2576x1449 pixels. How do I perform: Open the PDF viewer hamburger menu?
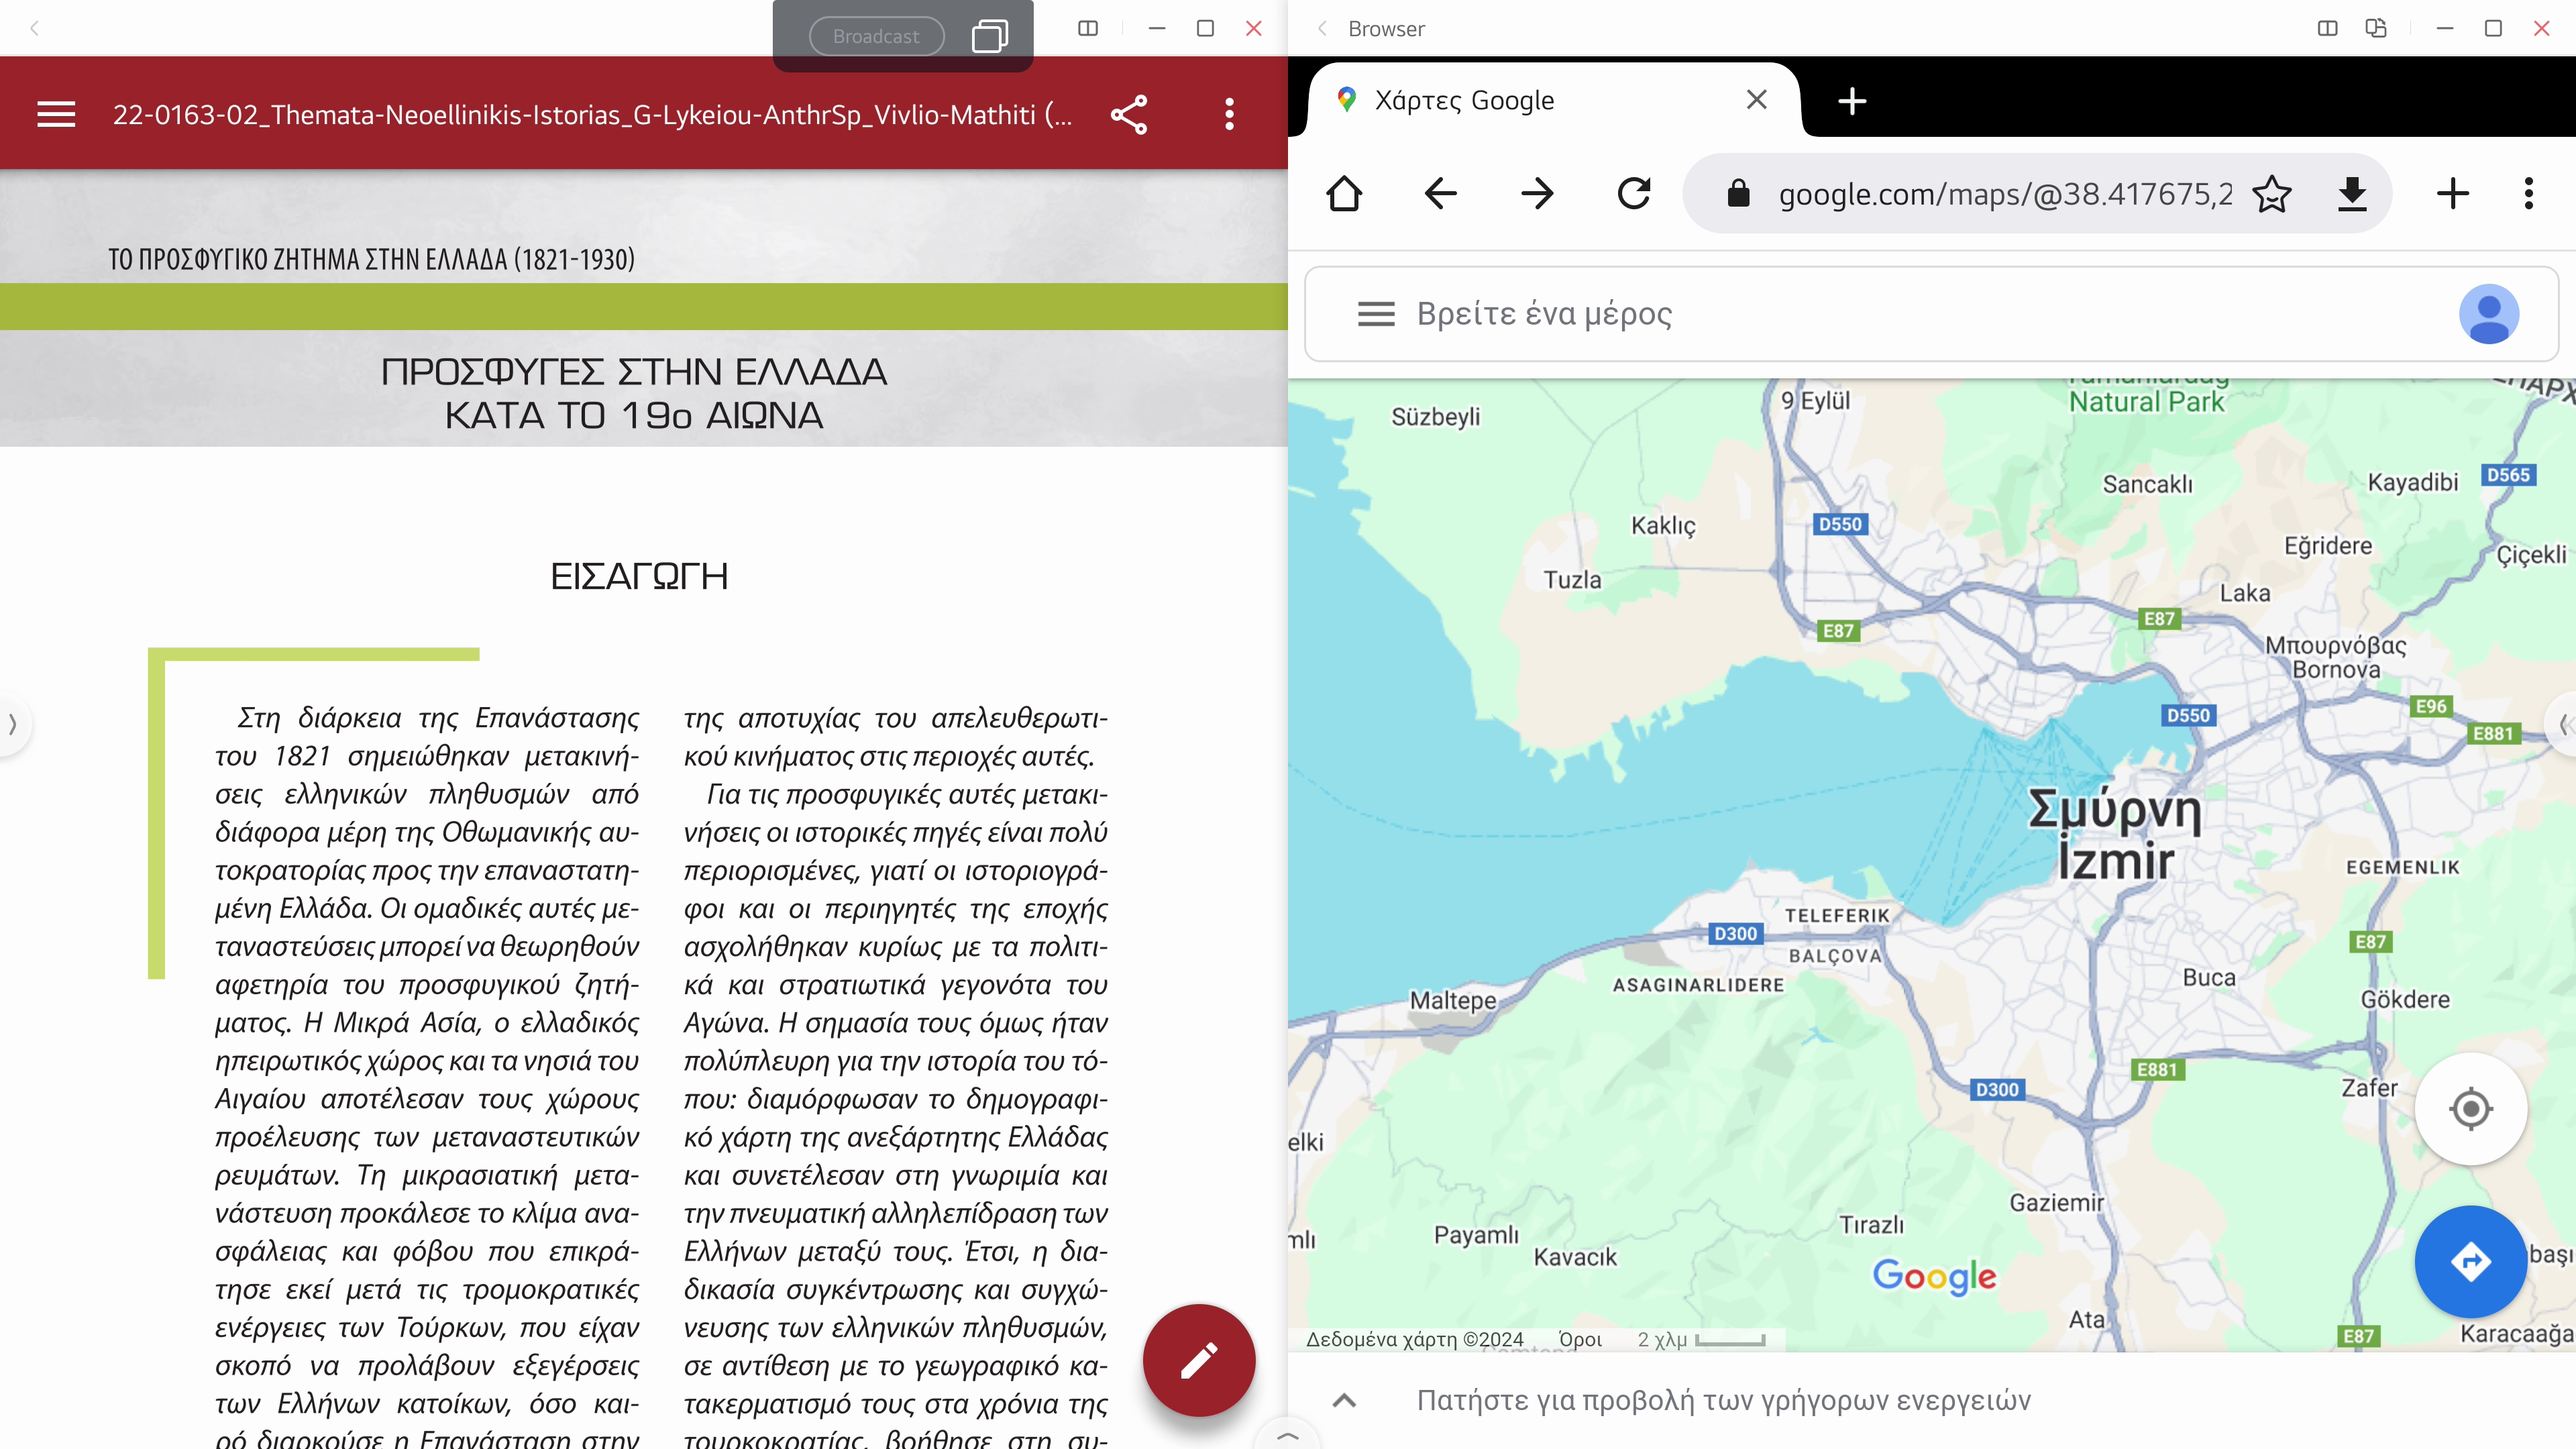(56, 114)
